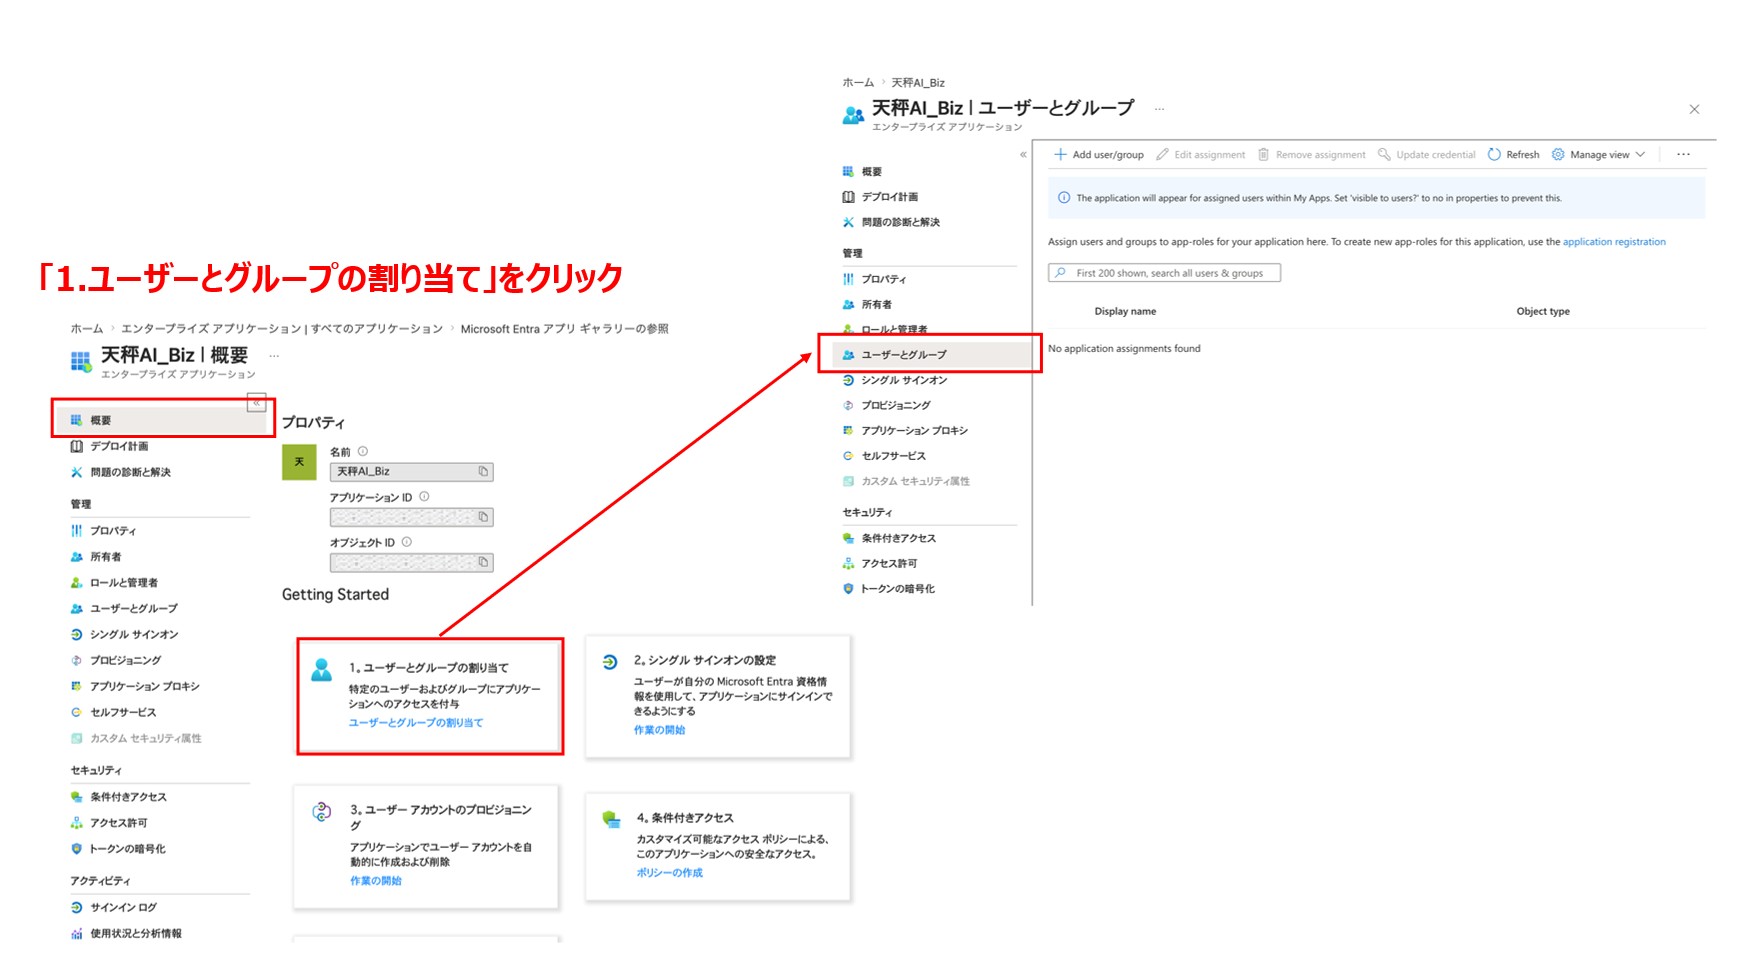Screen dimensions: 1742x977
Task: Click 使用状況と分析情報 icon in the left sidebar
Action: [77, 934]
